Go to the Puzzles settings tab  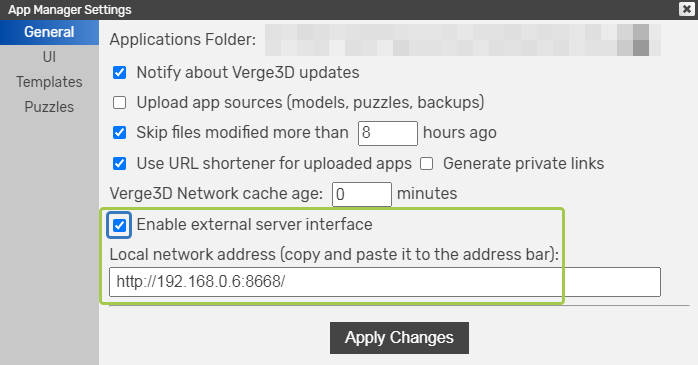pos(49,107)
